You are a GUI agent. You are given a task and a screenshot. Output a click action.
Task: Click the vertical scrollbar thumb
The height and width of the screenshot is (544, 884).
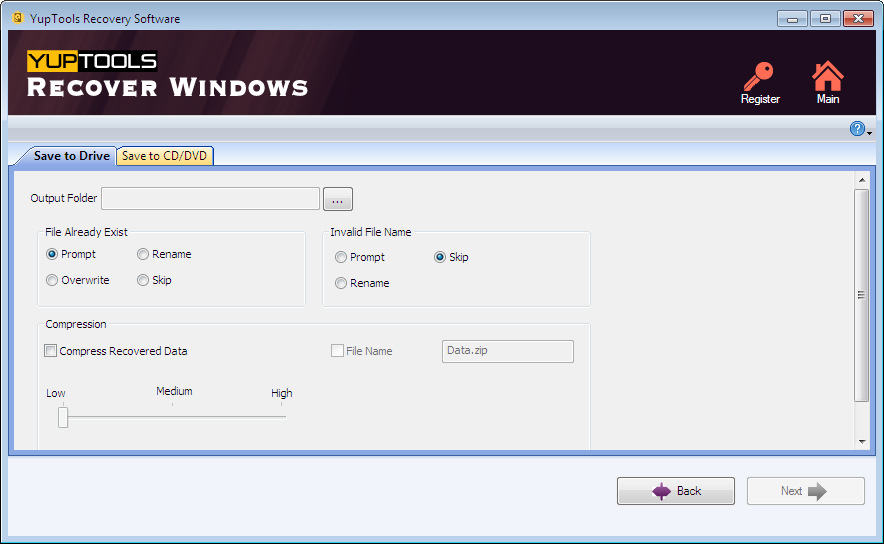861,295
